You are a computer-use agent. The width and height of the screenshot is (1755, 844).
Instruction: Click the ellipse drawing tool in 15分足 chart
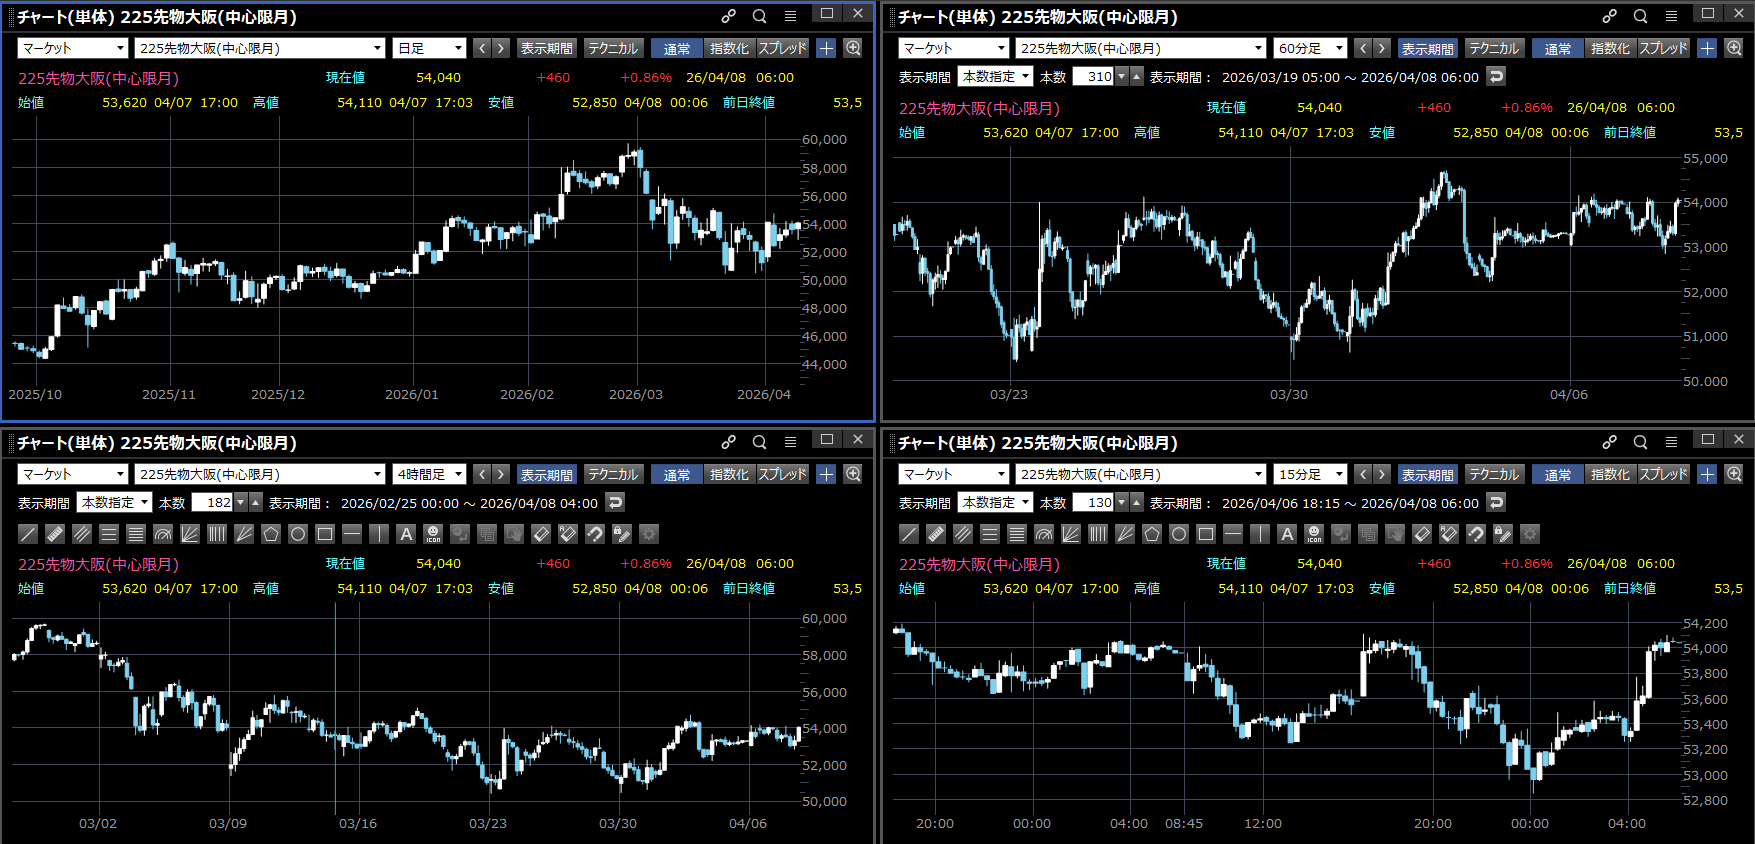click(1179, 534)
